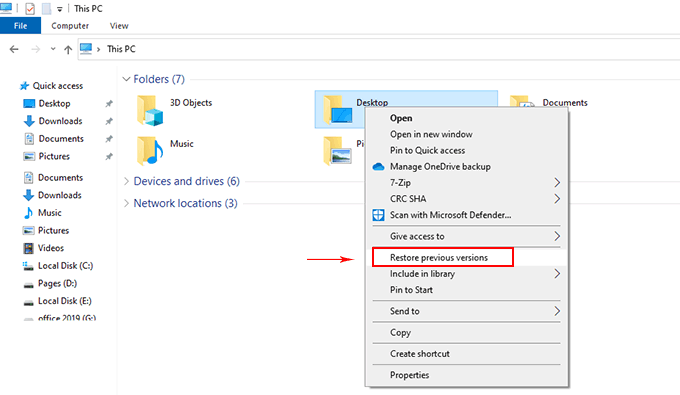The width and height of the screenshot is (680, 395).
Task: Select the 3D Objects folder icon
Action: coord(150,111)
